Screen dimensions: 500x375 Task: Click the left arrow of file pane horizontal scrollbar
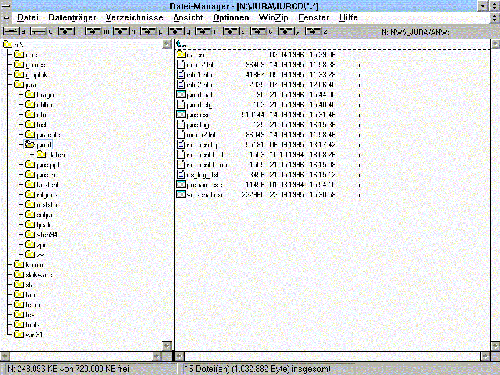[x=180, y=356]
